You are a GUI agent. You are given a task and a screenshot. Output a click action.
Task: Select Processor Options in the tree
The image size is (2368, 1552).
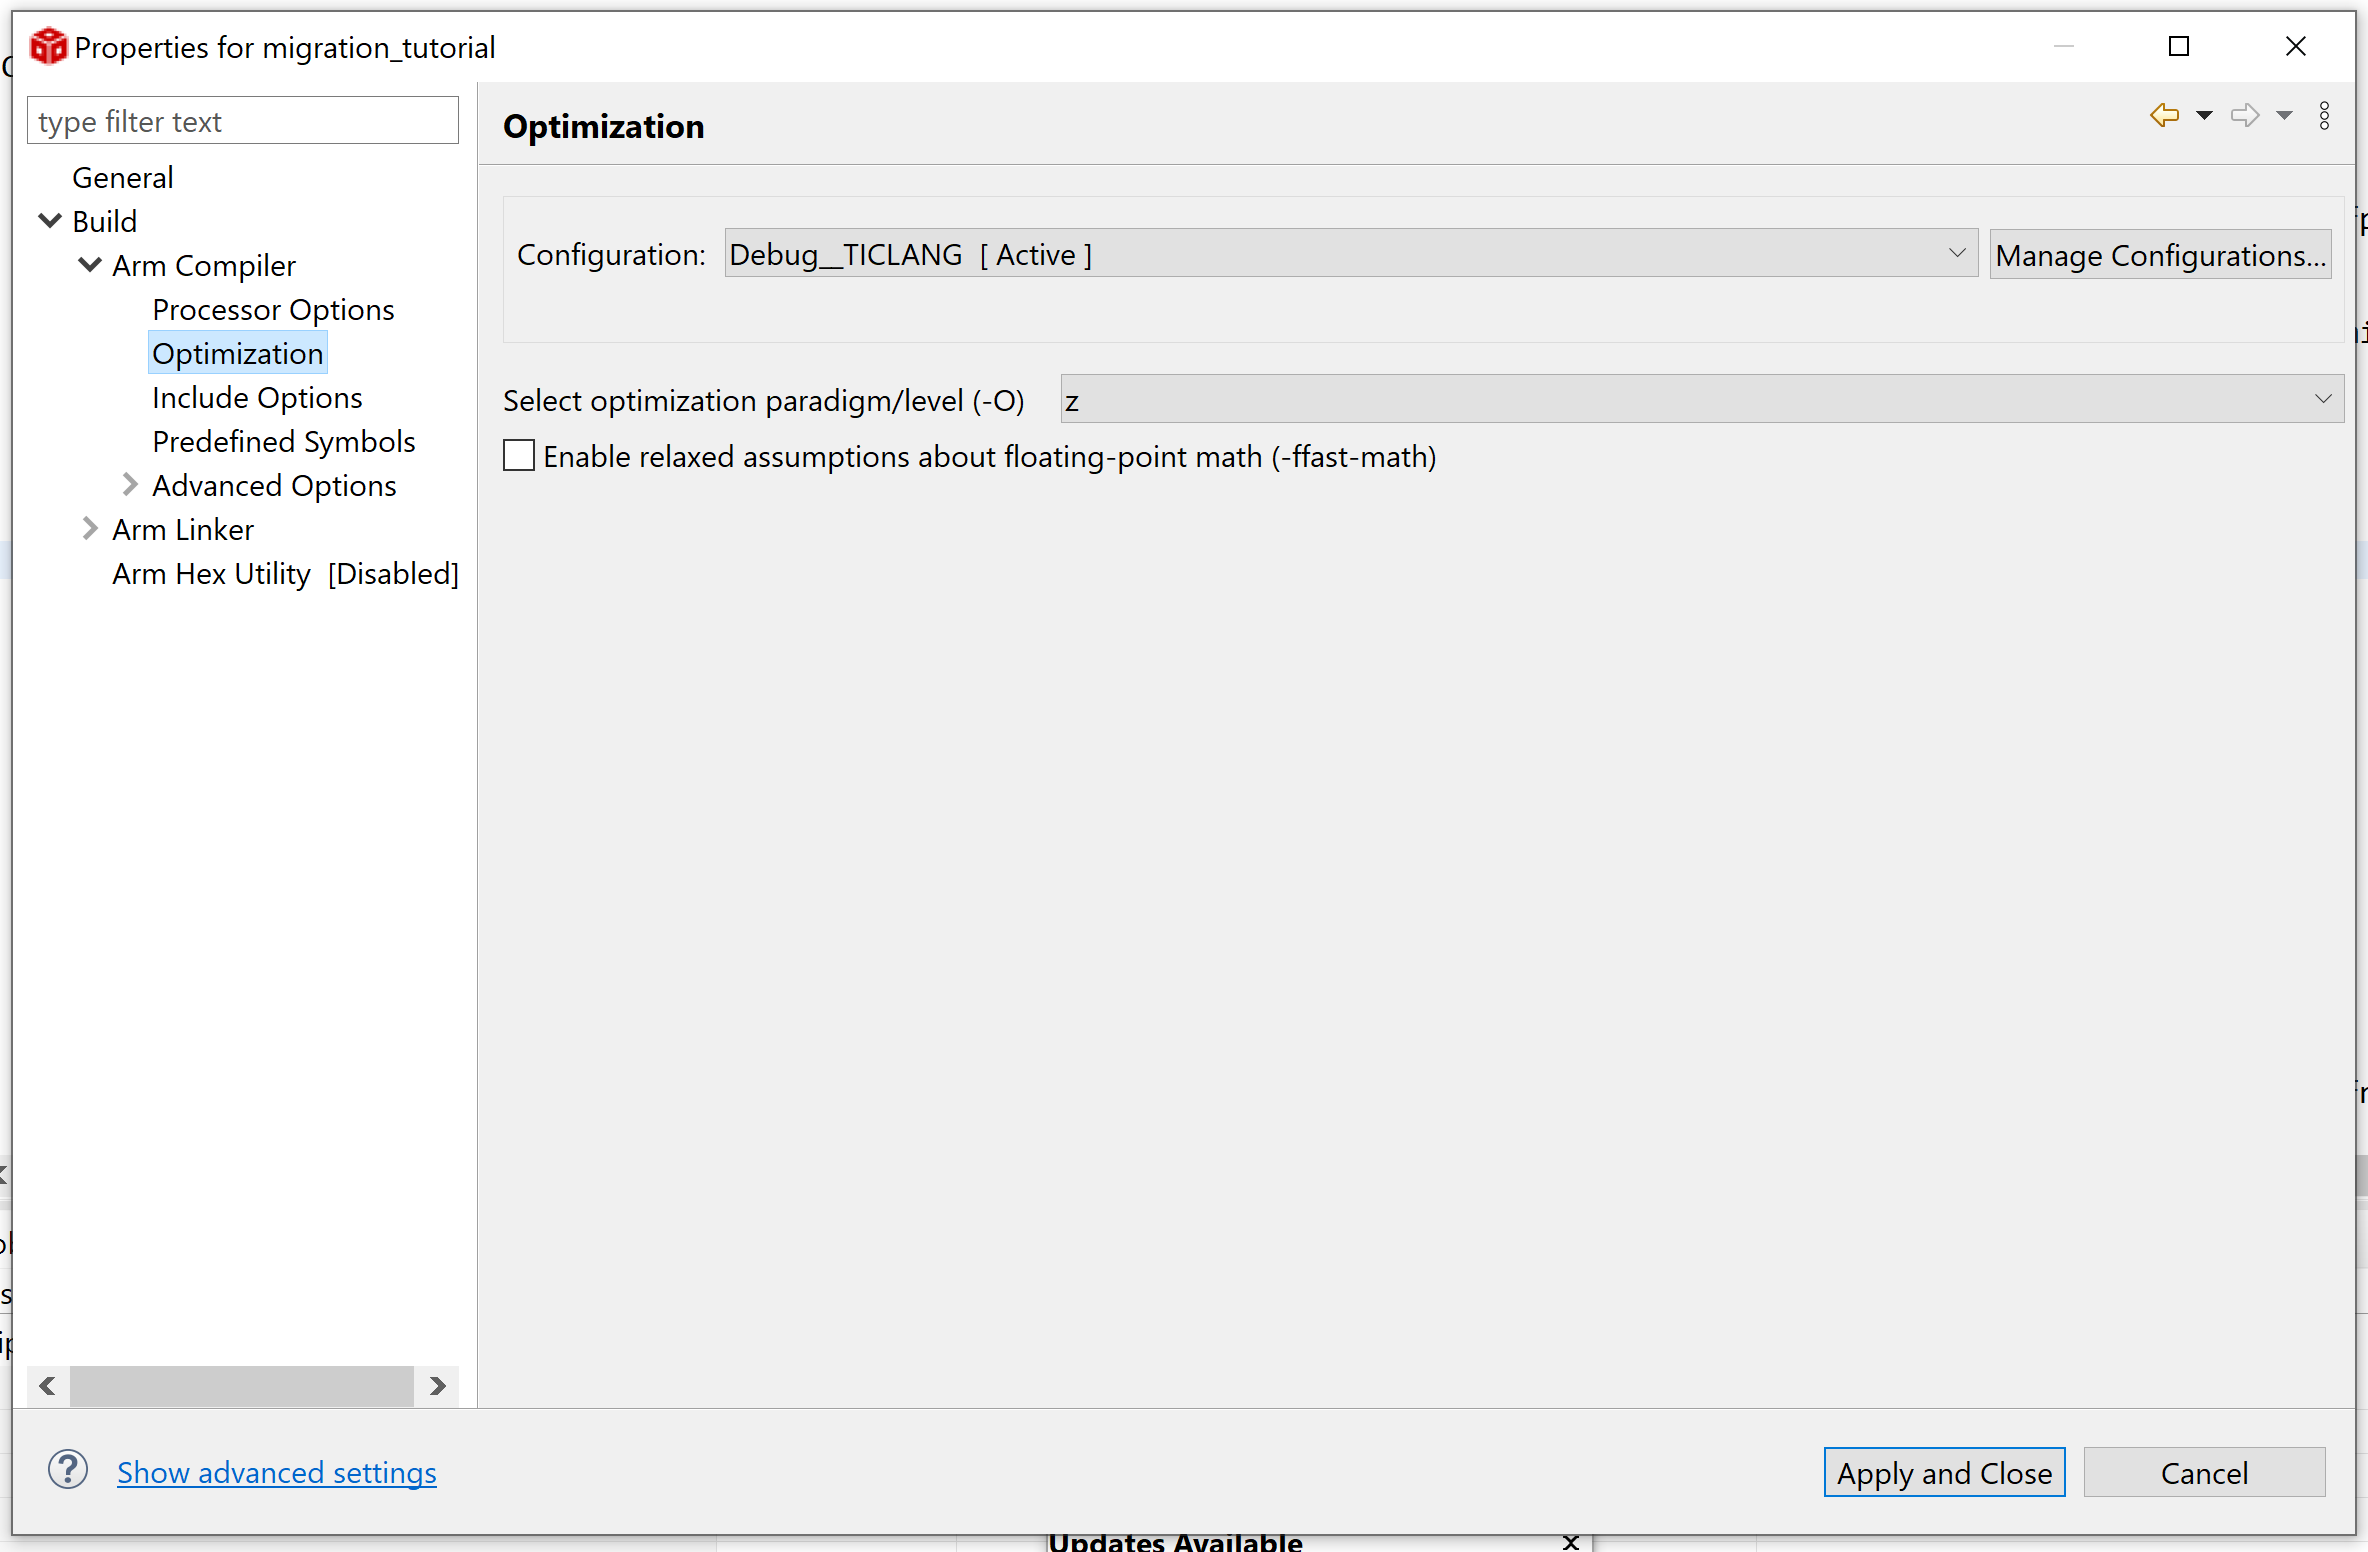[x=273, y=310]
